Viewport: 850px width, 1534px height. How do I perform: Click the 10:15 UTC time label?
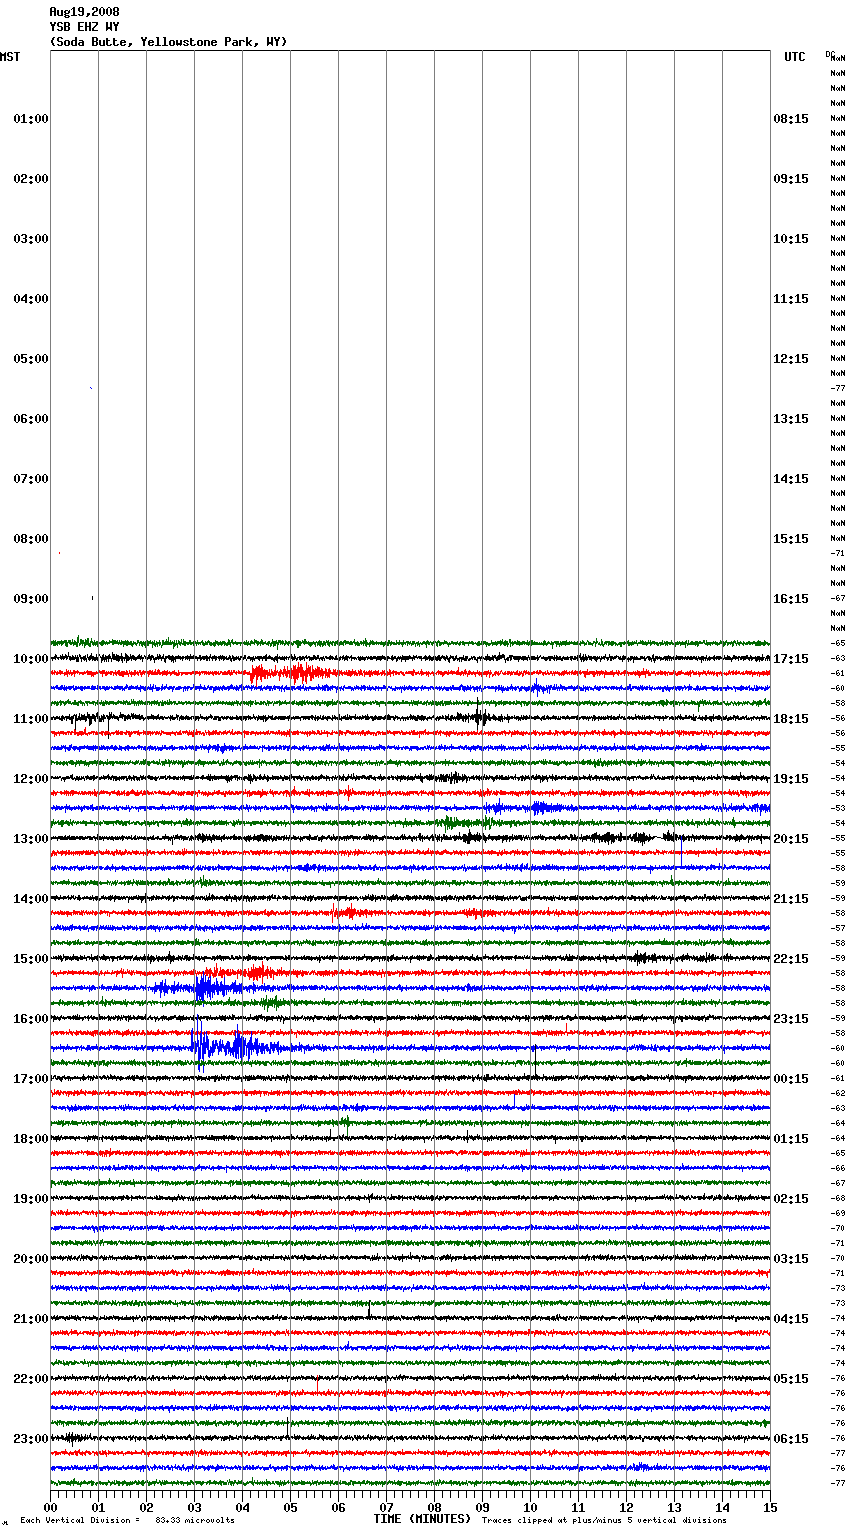pyautogui.click(x=791, y=239)
